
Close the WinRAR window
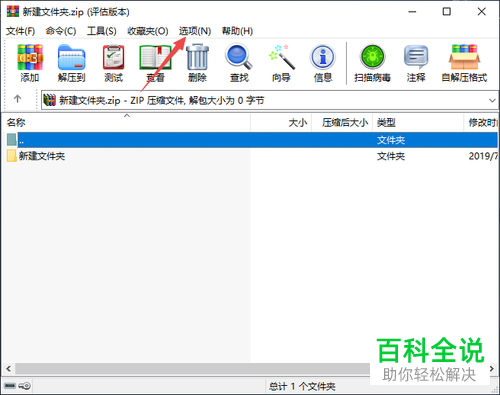(x=481, y=12)
